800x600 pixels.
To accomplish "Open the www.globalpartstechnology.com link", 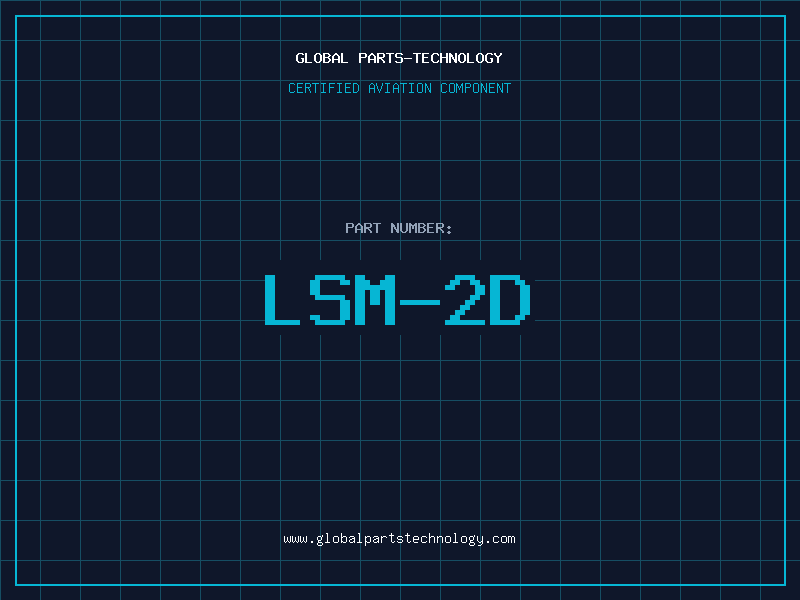I will pos(399,539).
